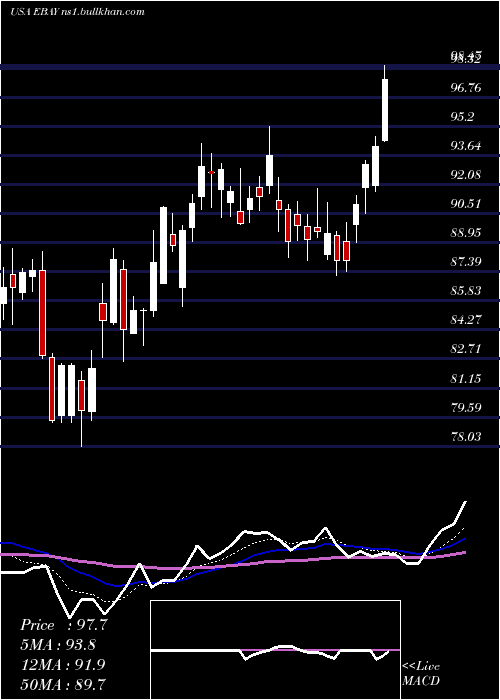Click the 90.51 price axis label
Screen dimensions: 500x700
click(466, 204)
